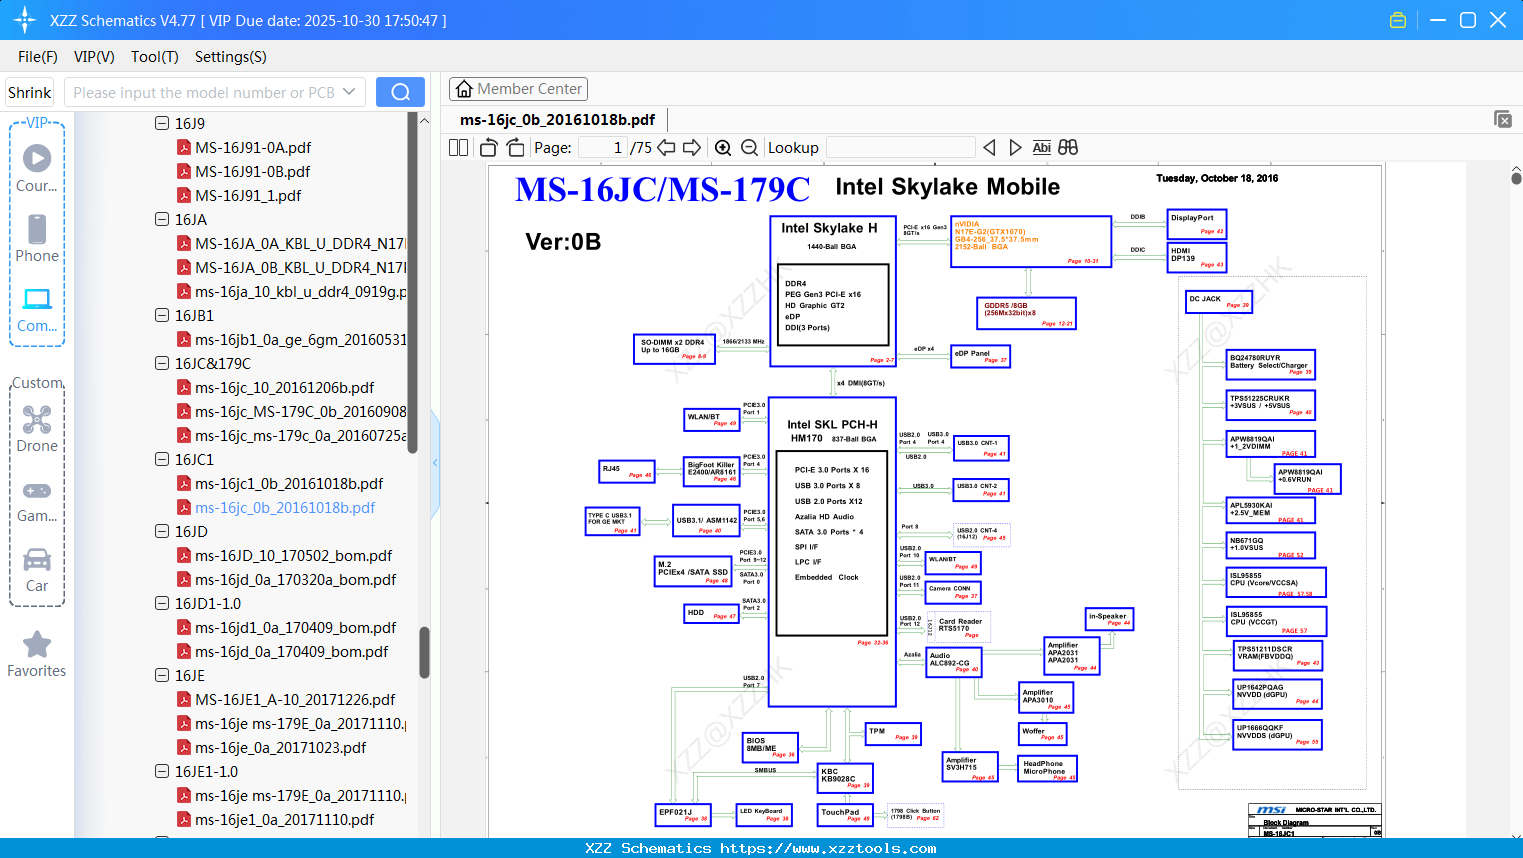Open MS-16J91-0A.pdf
This screenshot has height=858, width=1523.
tap(253, 147)
